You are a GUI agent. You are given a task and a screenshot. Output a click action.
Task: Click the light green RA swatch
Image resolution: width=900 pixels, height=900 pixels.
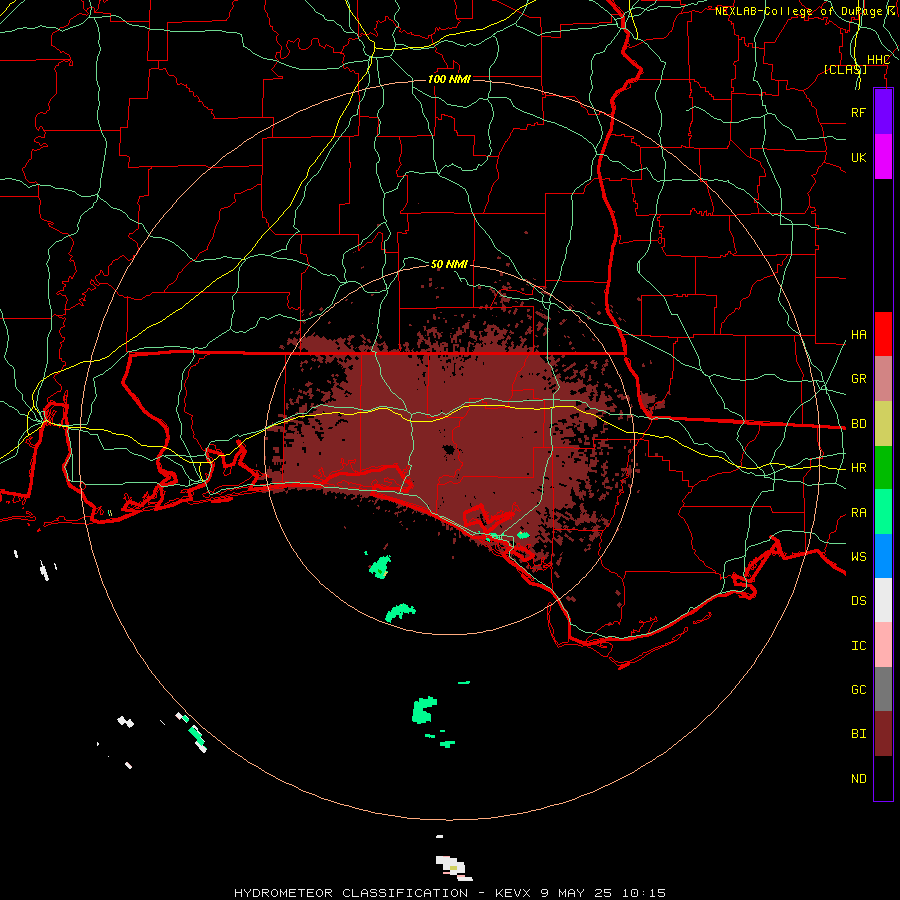tap(883, 512)
